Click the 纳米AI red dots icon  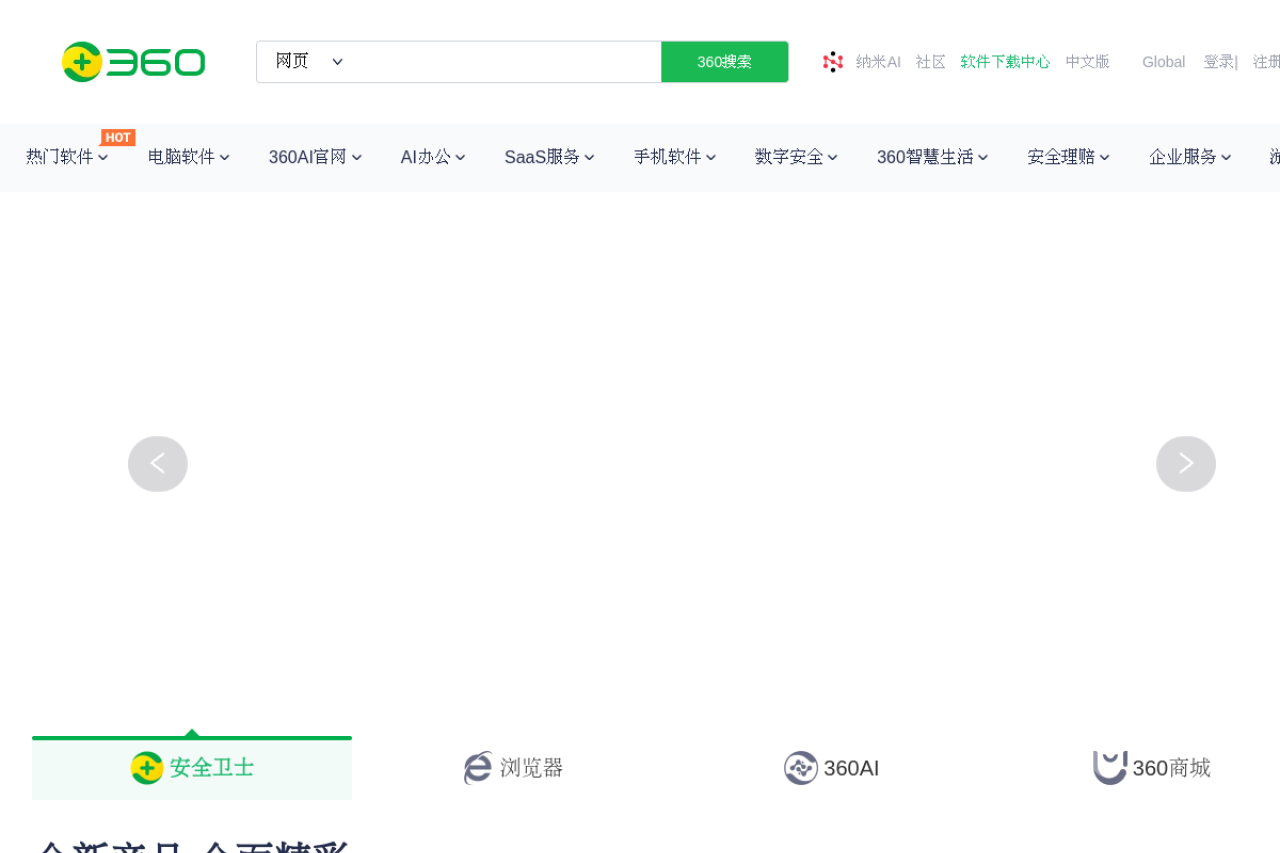click(833, 62)
